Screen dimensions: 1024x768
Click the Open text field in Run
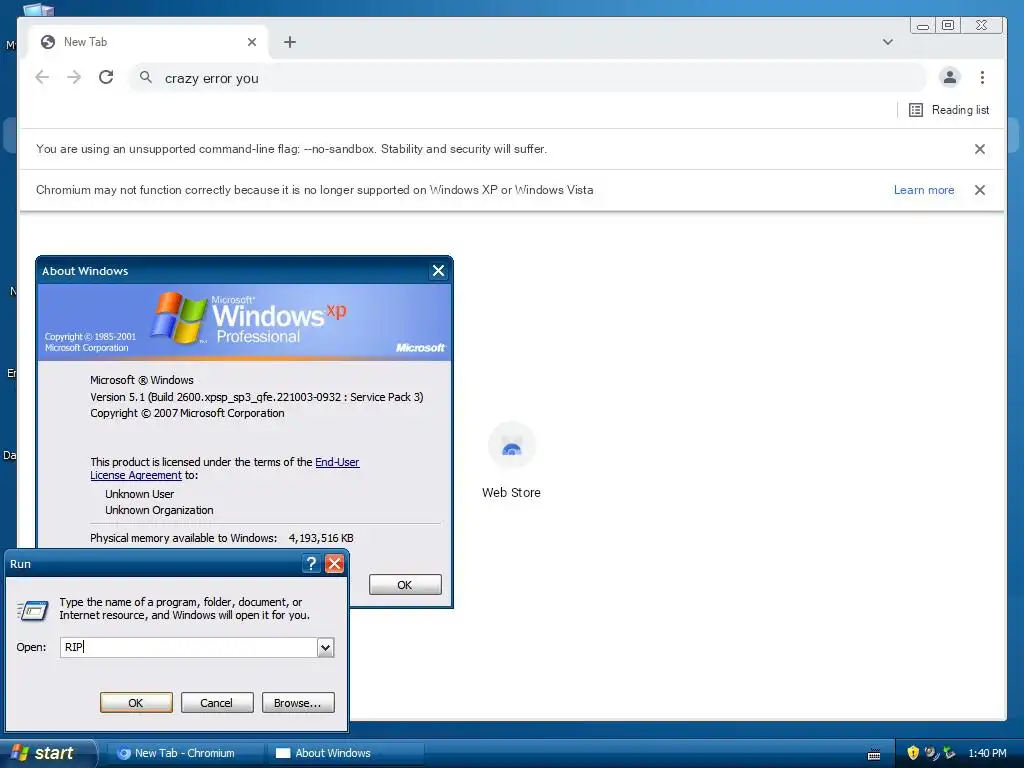click(189, 647)
